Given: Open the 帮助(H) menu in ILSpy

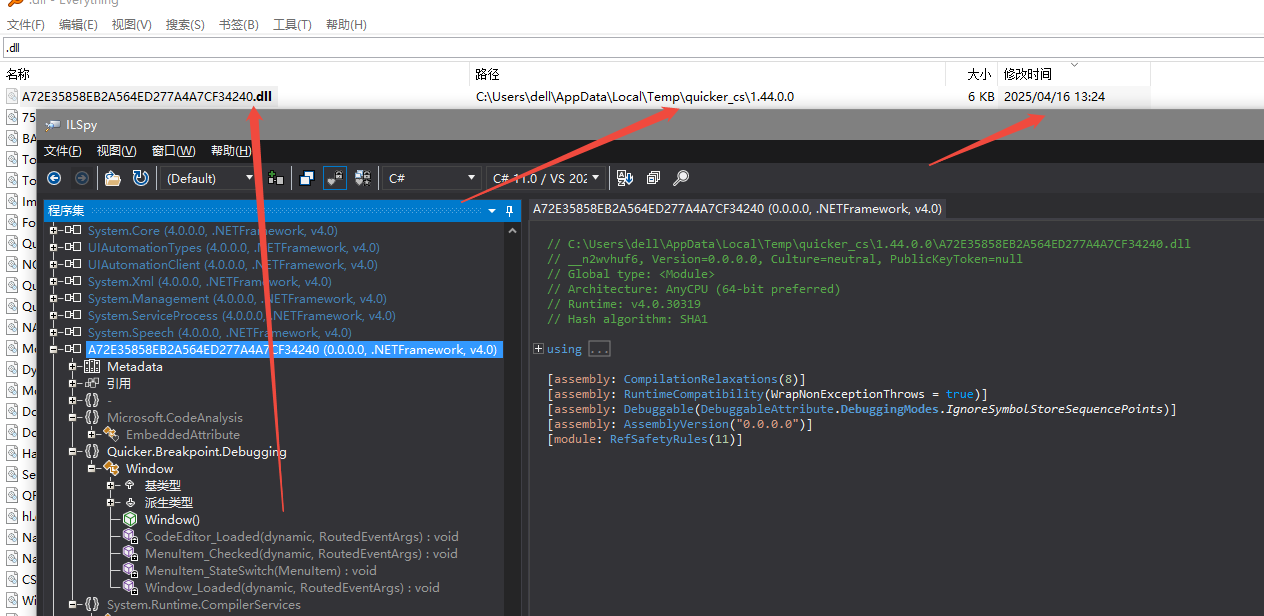Looking at the screenshot, I should 231,151.
